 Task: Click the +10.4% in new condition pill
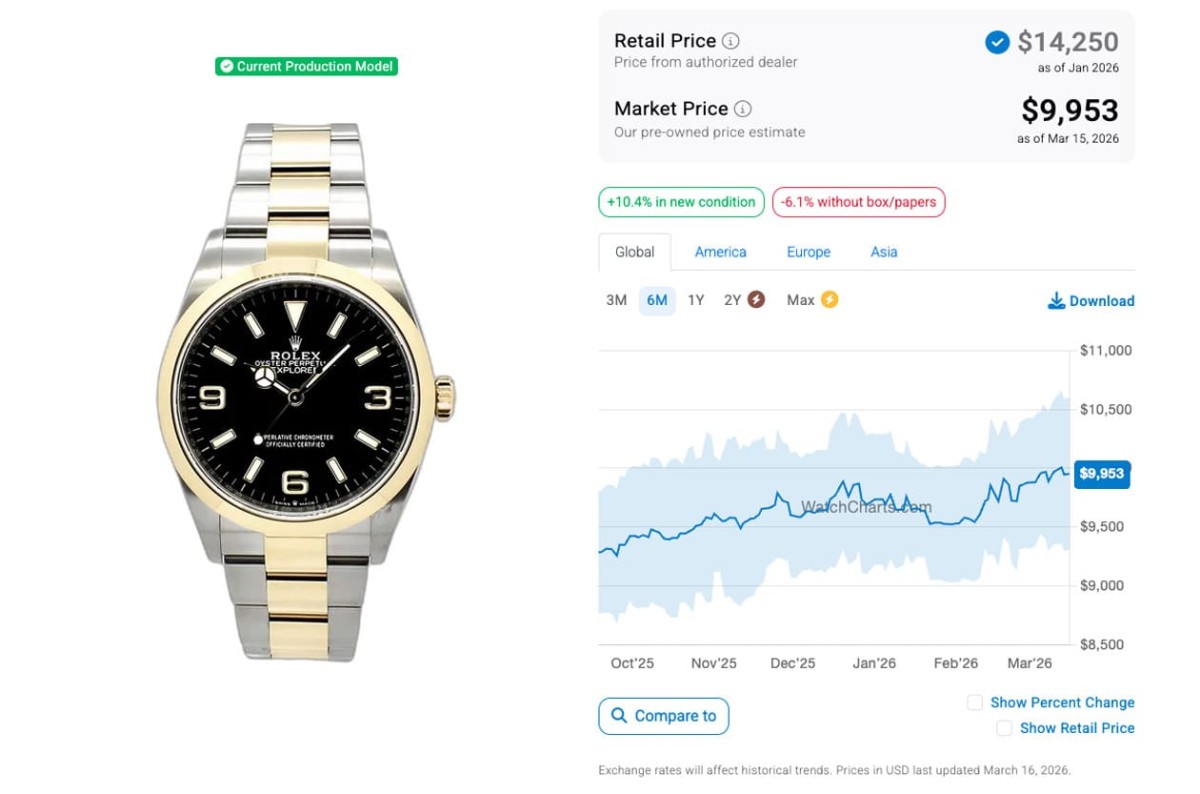pos(681,202)
